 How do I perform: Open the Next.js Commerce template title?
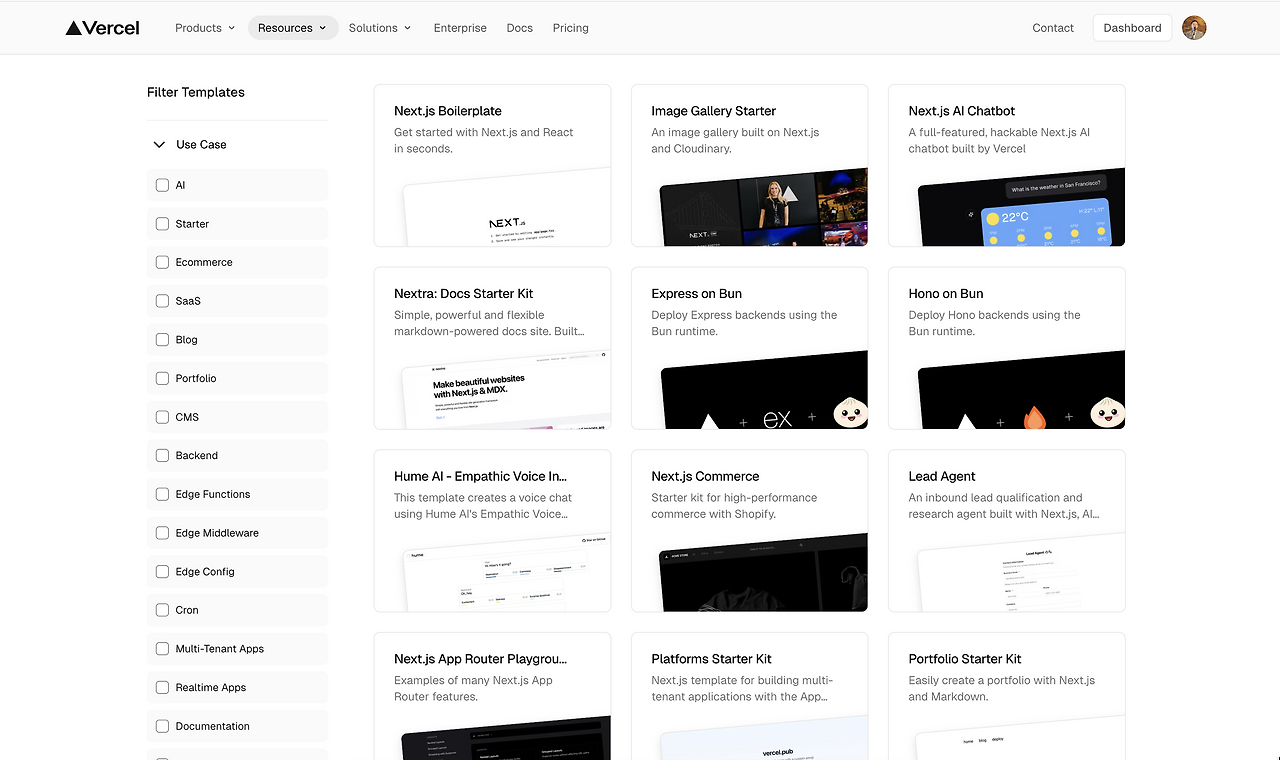click(705, 477)
